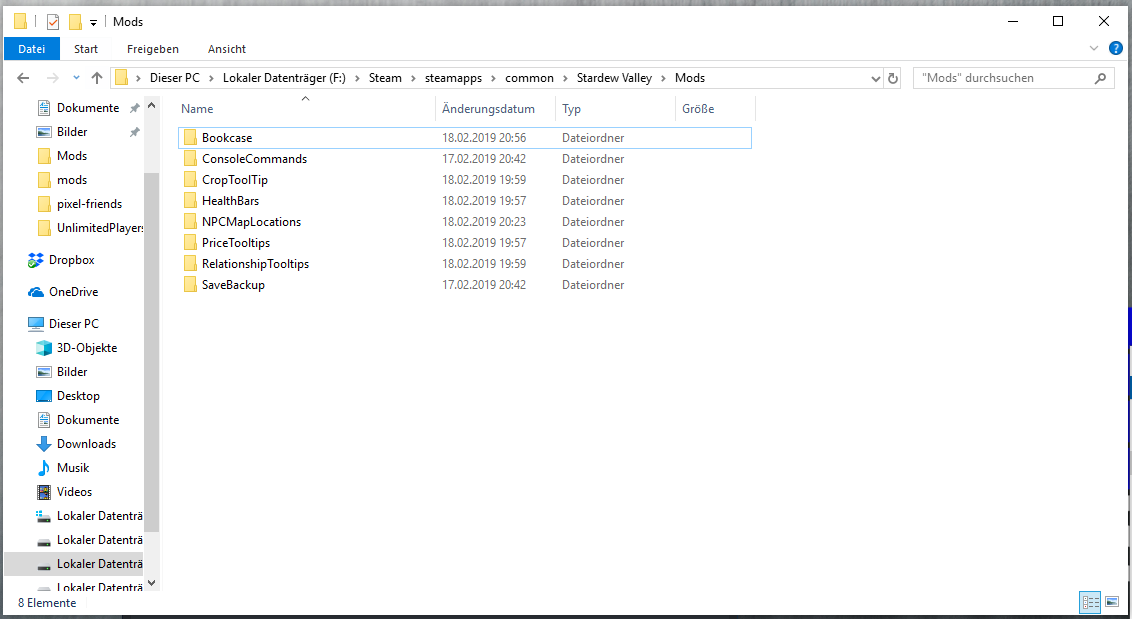Click the Back navigation arrow
This screenshot has height=619, width=1132.
(23, 78)
